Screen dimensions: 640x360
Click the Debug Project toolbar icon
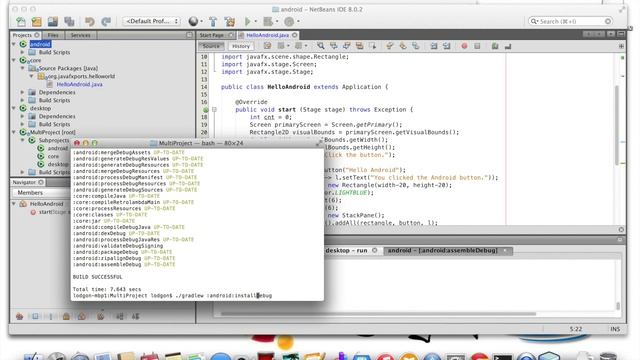[x=268, y=21]
